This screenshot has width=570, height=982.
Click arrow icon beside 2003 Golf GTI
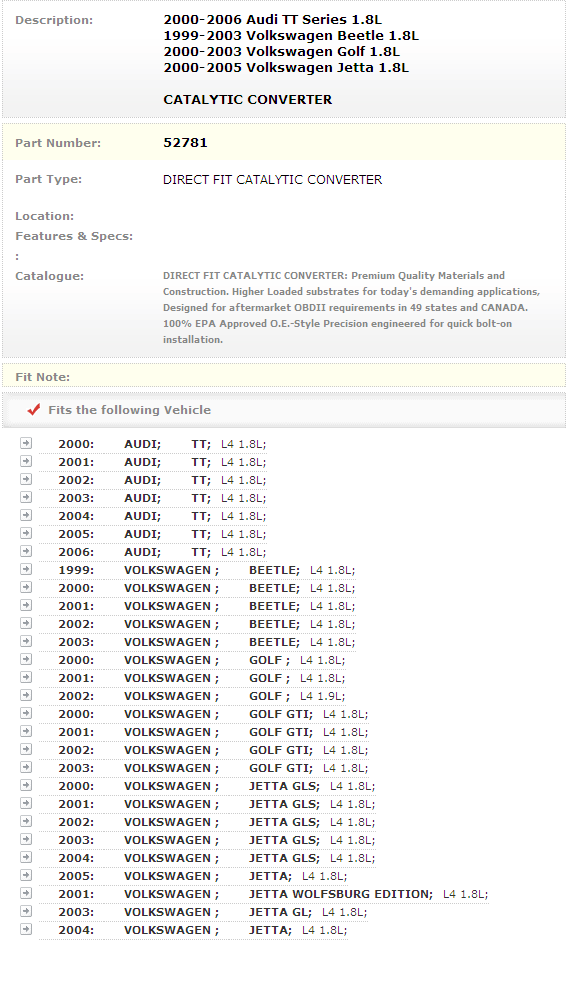click(26, 767)
